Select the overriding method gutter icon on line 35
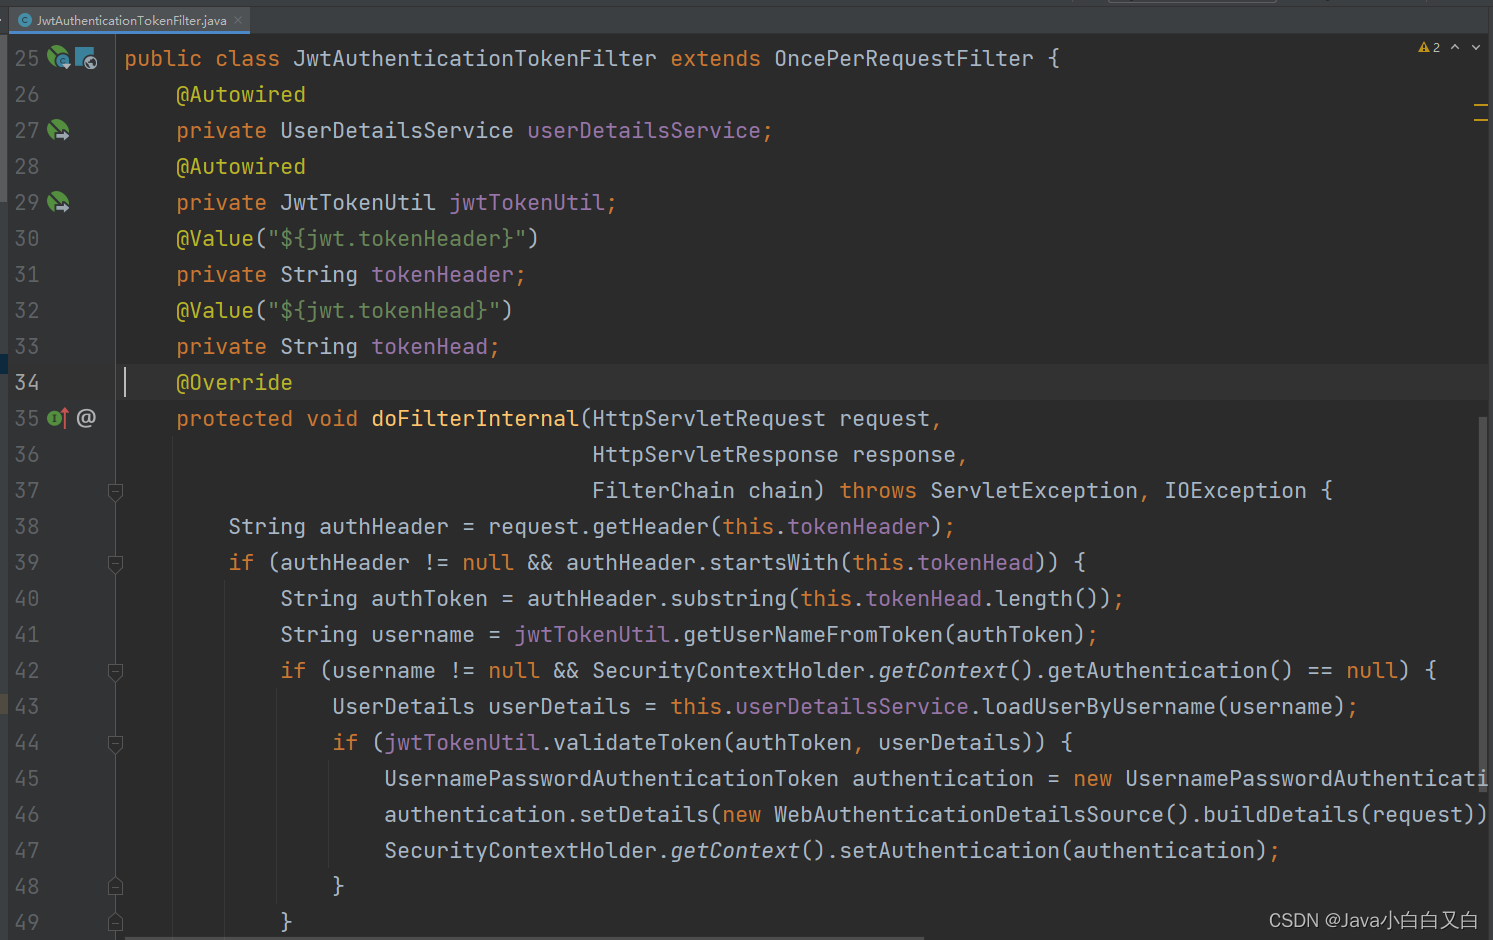 click(x=55, y=418)
